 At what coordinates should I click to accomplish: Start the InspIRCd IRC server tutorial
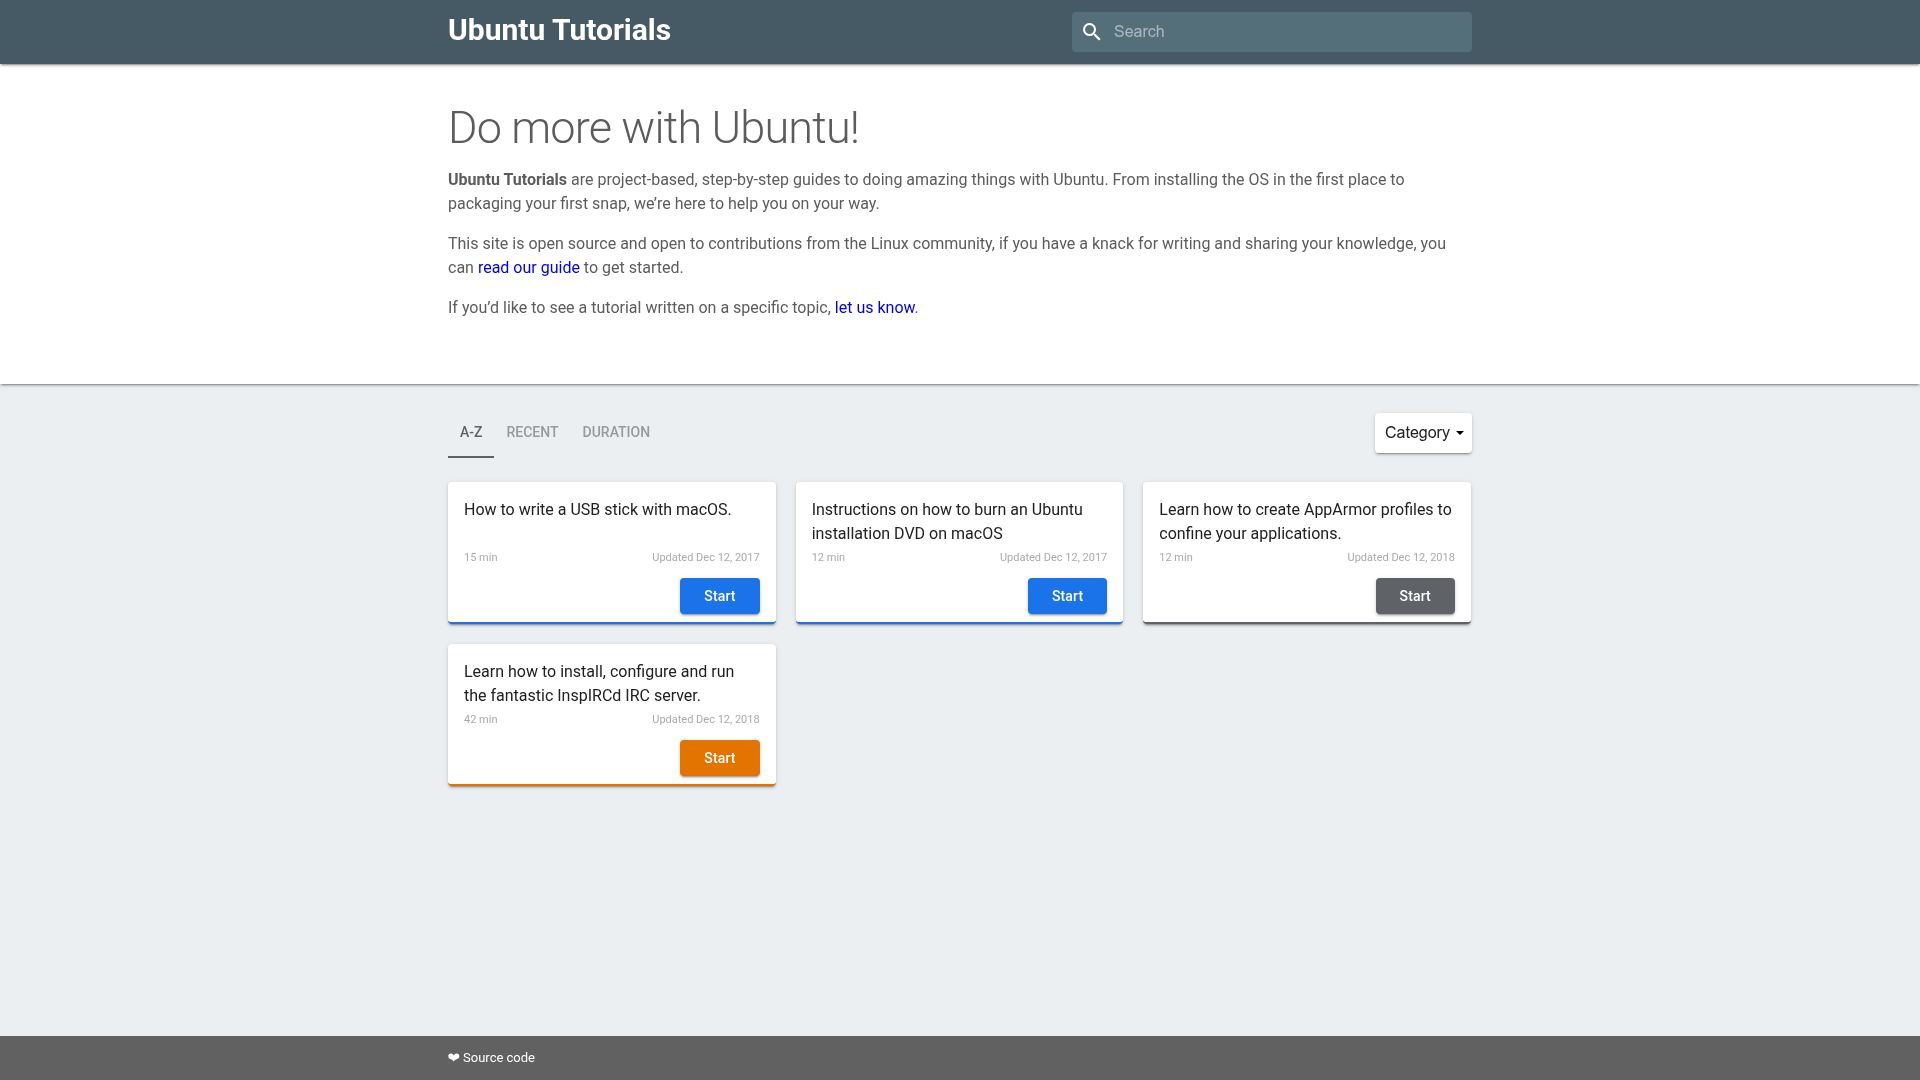[720, 758]
